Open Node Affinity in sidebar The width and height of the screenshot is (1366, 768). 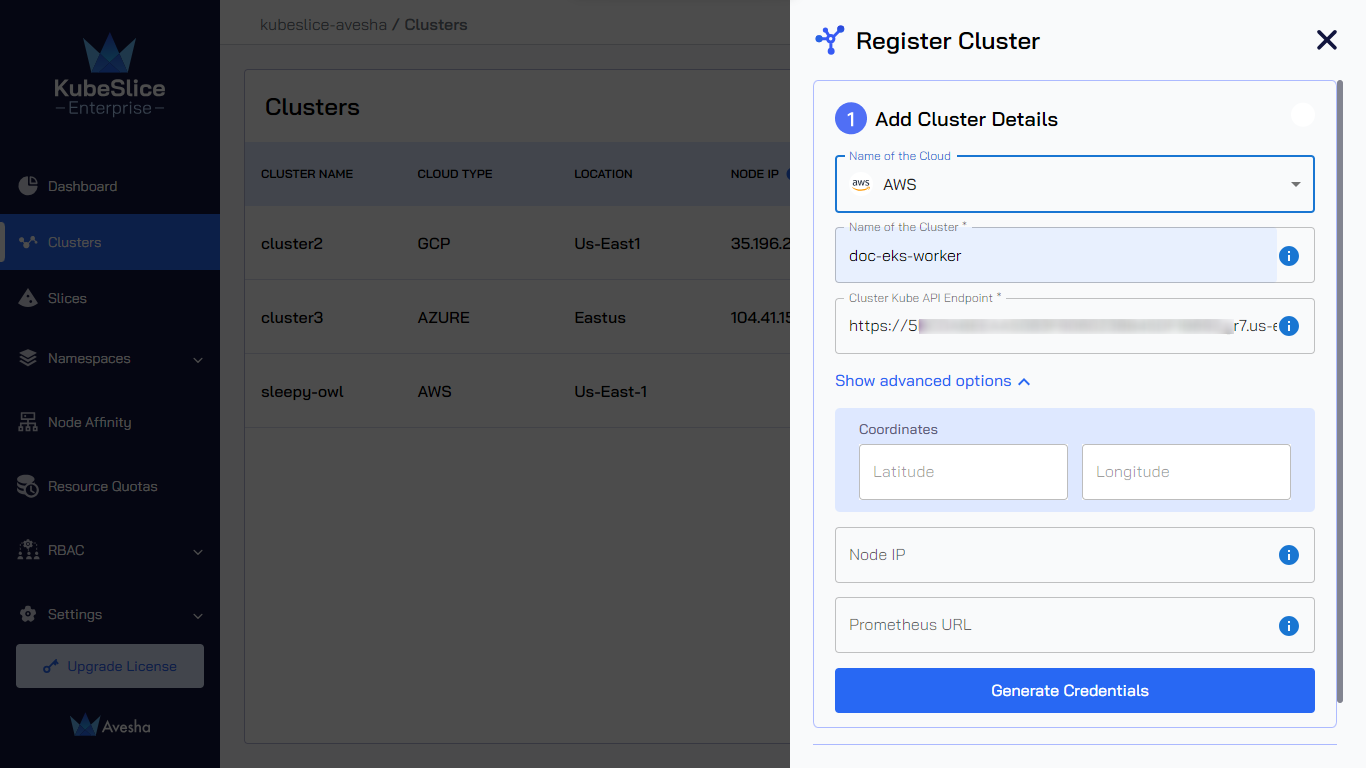point(110,422)
